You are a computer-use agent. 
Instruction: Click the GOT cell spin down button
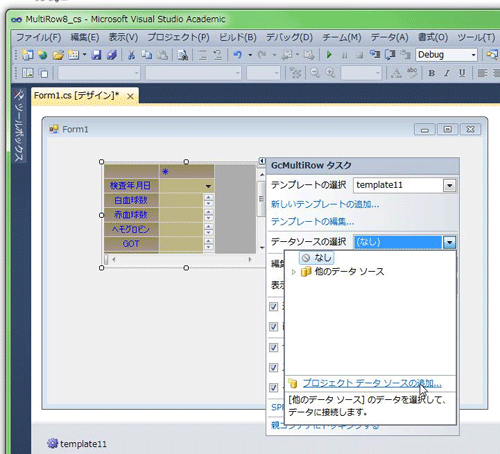pos(208,247)
